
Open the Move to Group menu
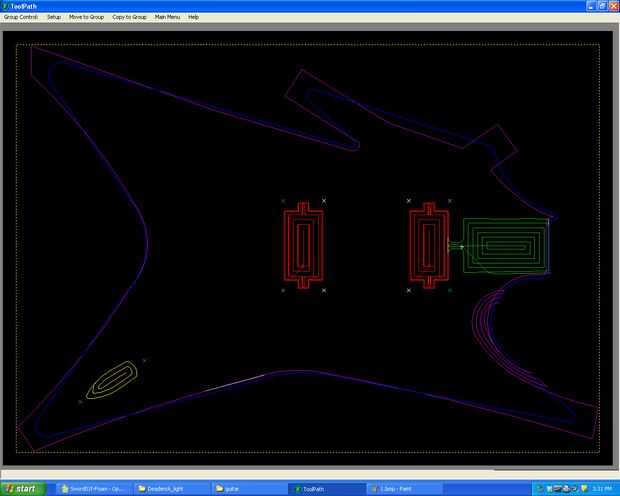pos(87,17)
